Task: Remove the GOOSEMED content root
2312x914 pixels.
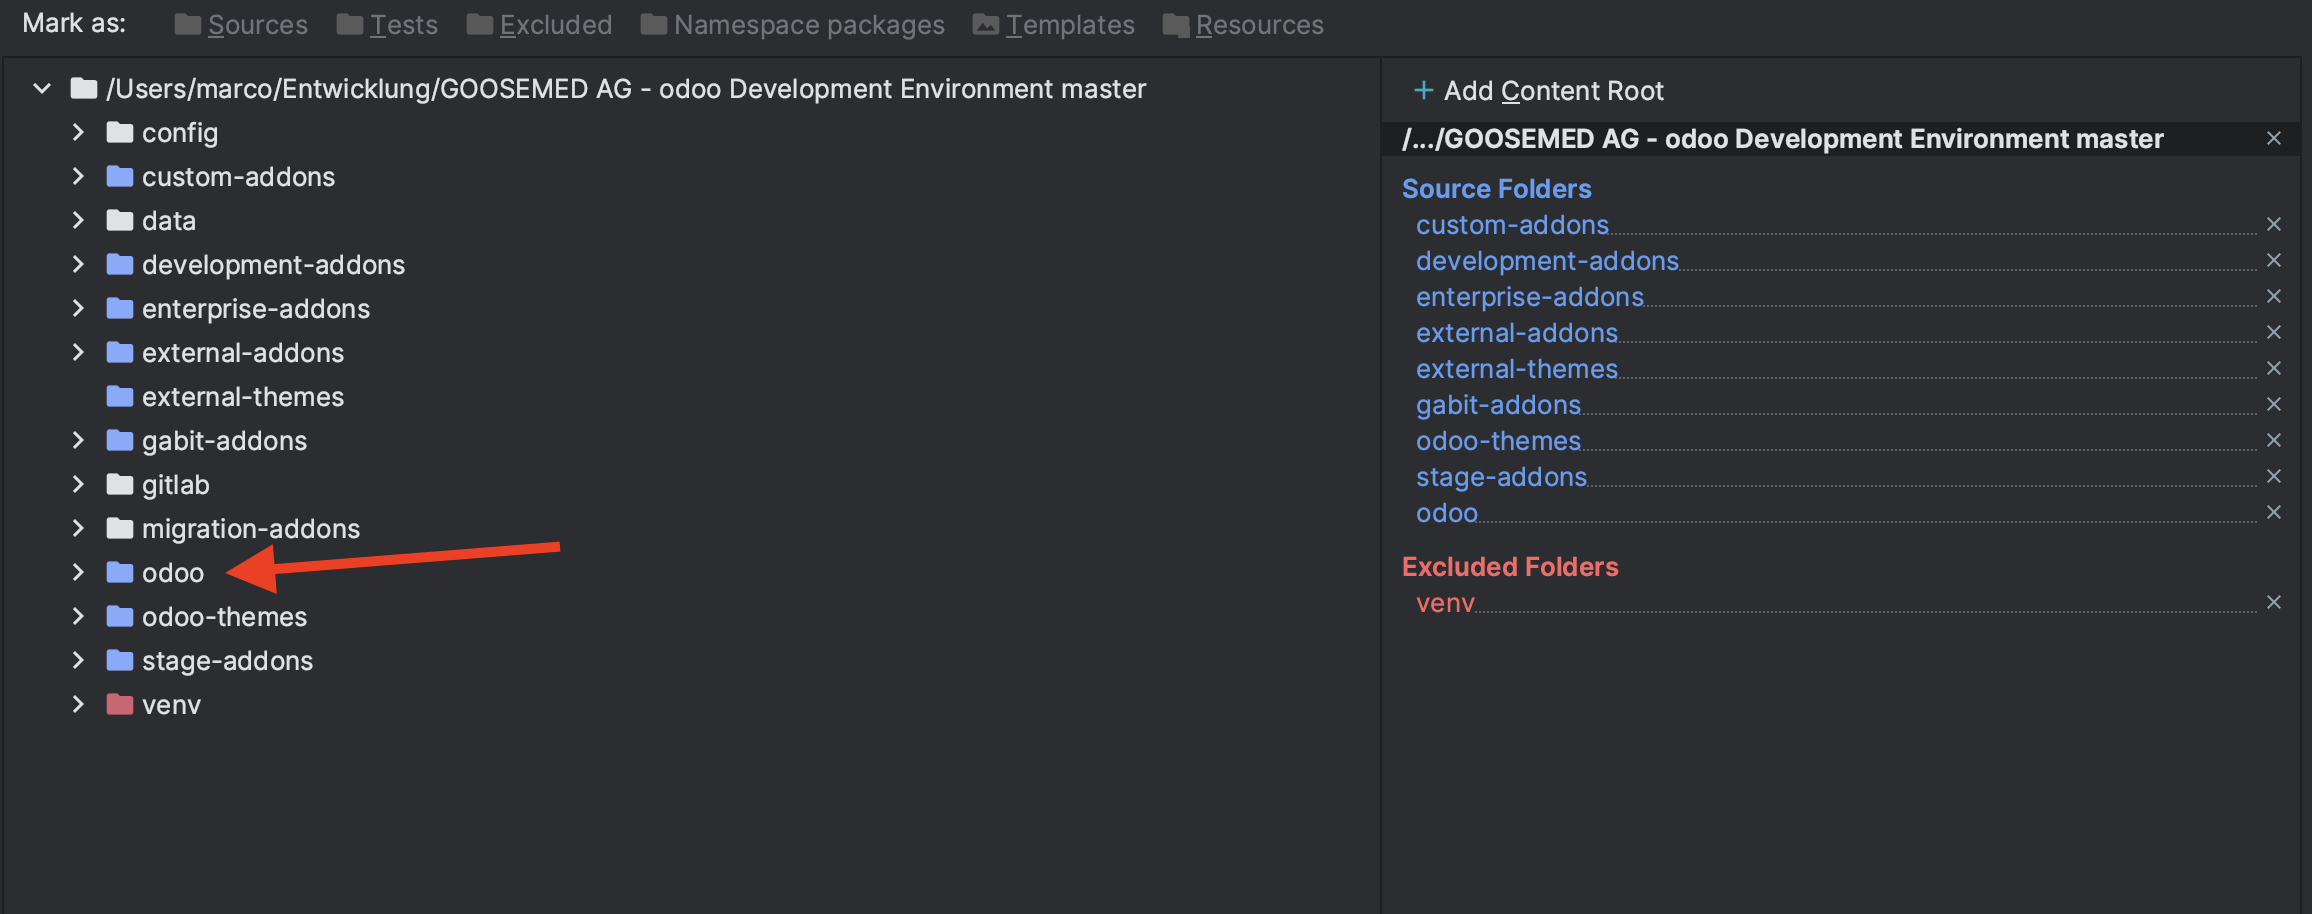Action: 2274,138
